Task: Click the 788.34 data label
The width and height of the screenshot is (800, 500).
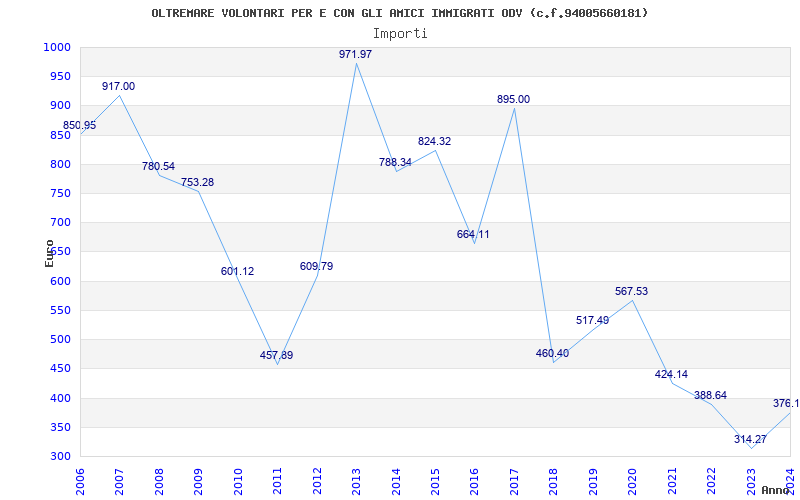Action: pos(395,162)
